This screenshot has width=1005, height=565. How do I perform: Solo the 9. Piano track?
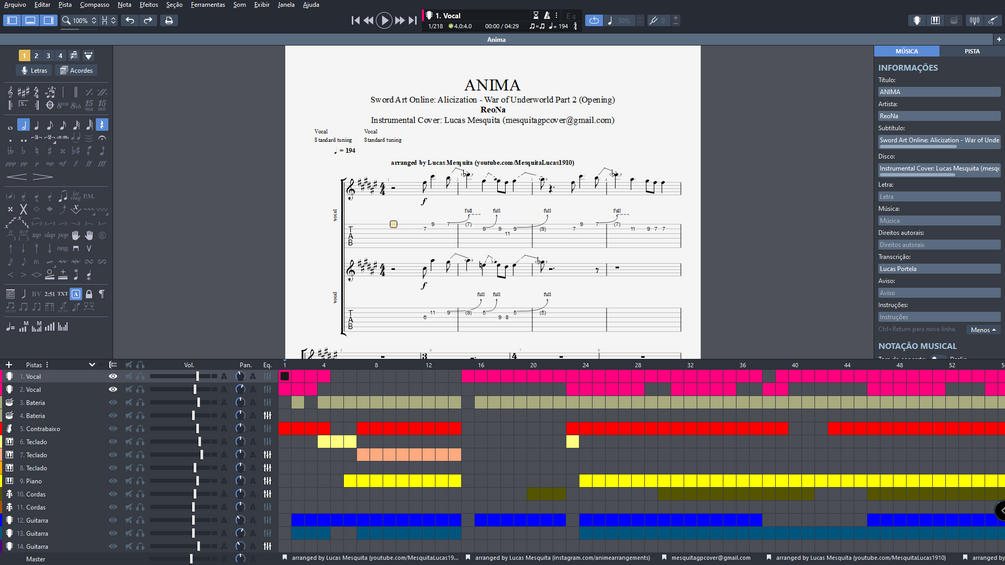(140, 481)
